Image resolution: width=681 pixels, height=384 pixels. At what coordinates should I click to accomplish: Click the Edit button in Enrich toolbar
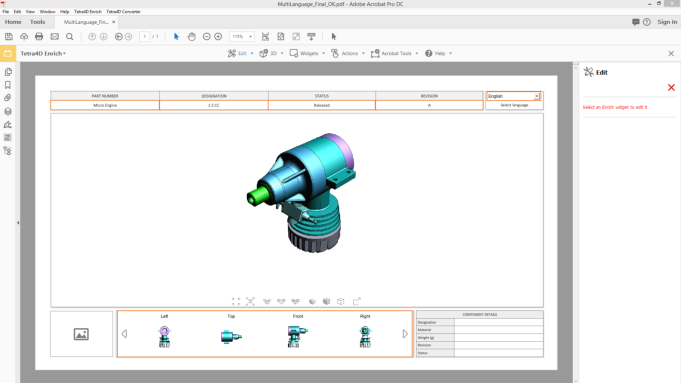coord(237,53)
